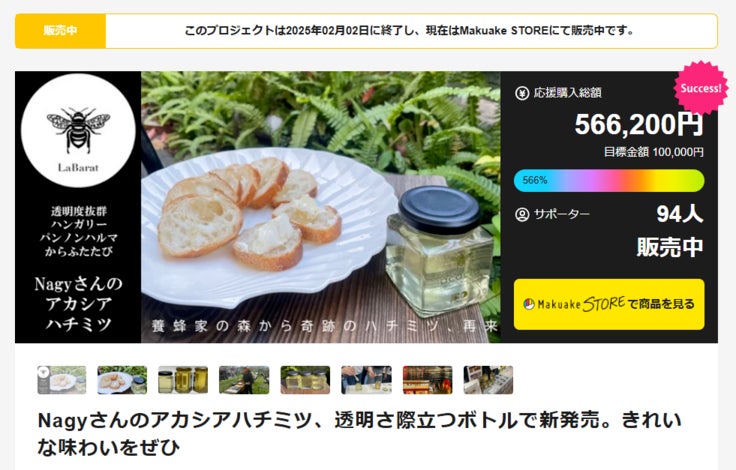
Task: Select the fourth thumbnail with beekeeper outdoors
Action: coord(244,380)
